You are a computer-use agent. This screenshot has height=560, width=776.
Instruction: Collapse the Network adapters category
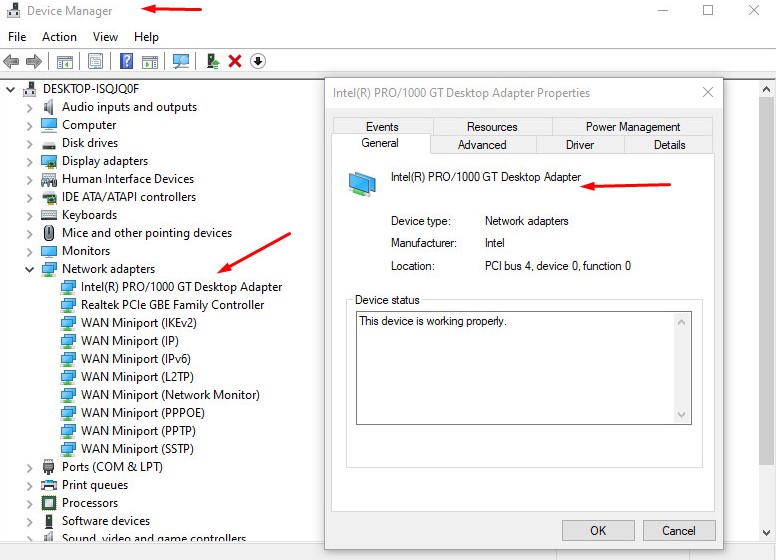click(28, 269)
